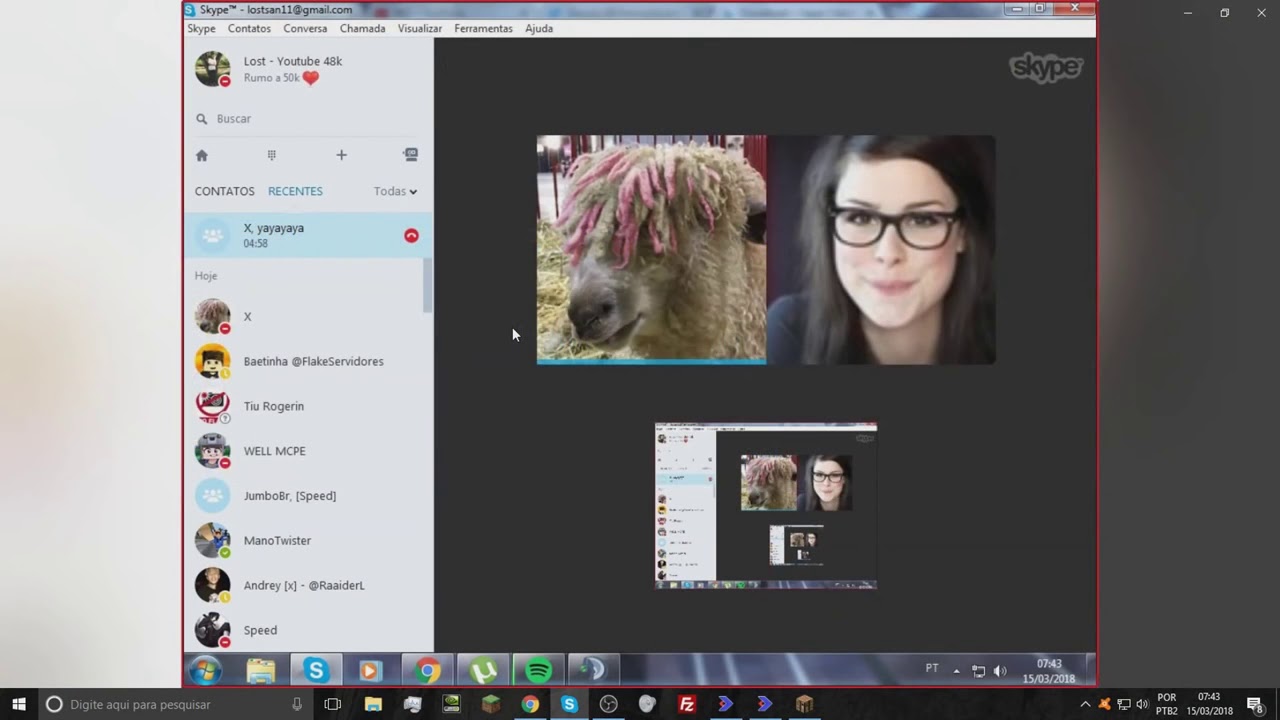Viewport: 1280px width, 720px height.
Task: Open the conversation with contact X
Action: (304, 316)
